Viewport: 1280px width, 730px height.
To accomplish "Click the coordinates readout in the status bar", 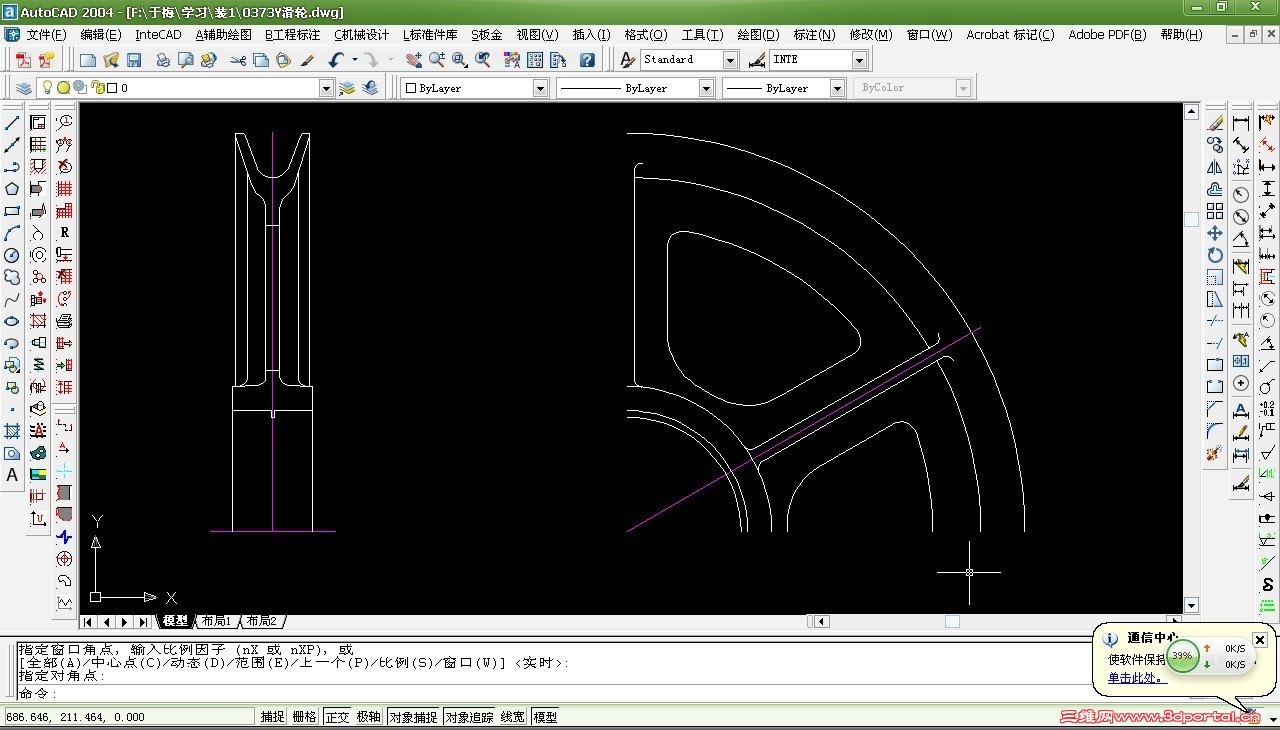I will pos(129,717).
